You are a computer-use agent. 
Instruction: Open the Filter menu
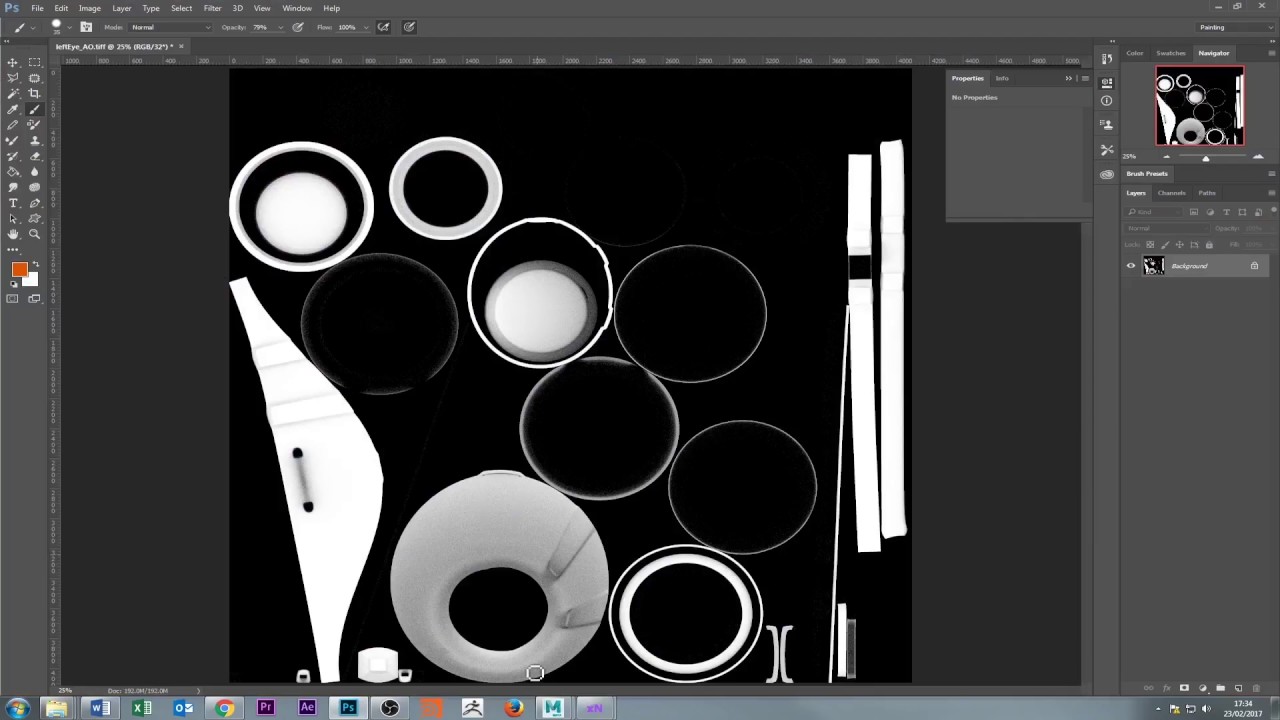click(213, 8)
